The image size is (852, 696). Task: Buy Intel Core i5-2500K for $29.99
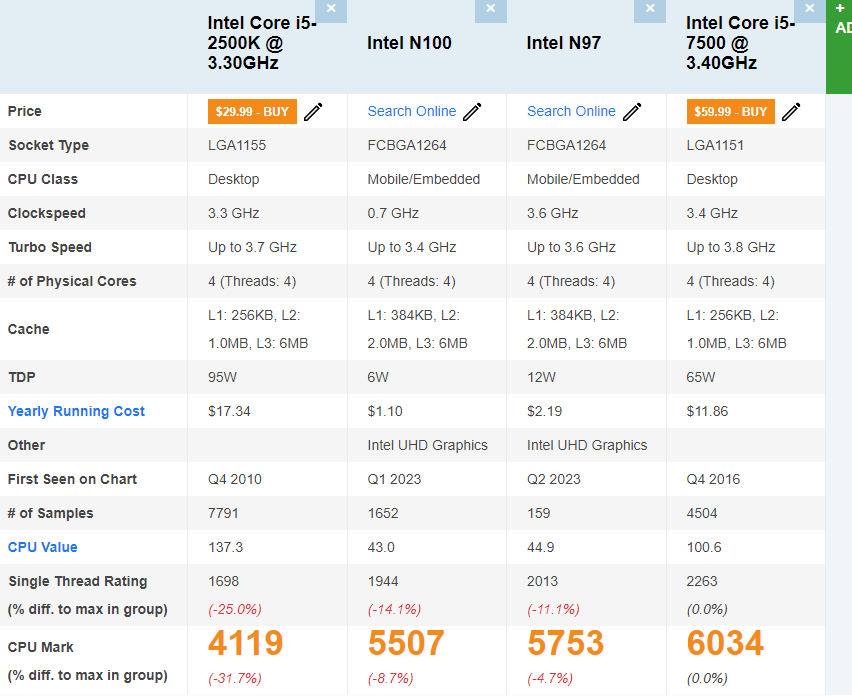pyautogui.click(x=252, y=112)
